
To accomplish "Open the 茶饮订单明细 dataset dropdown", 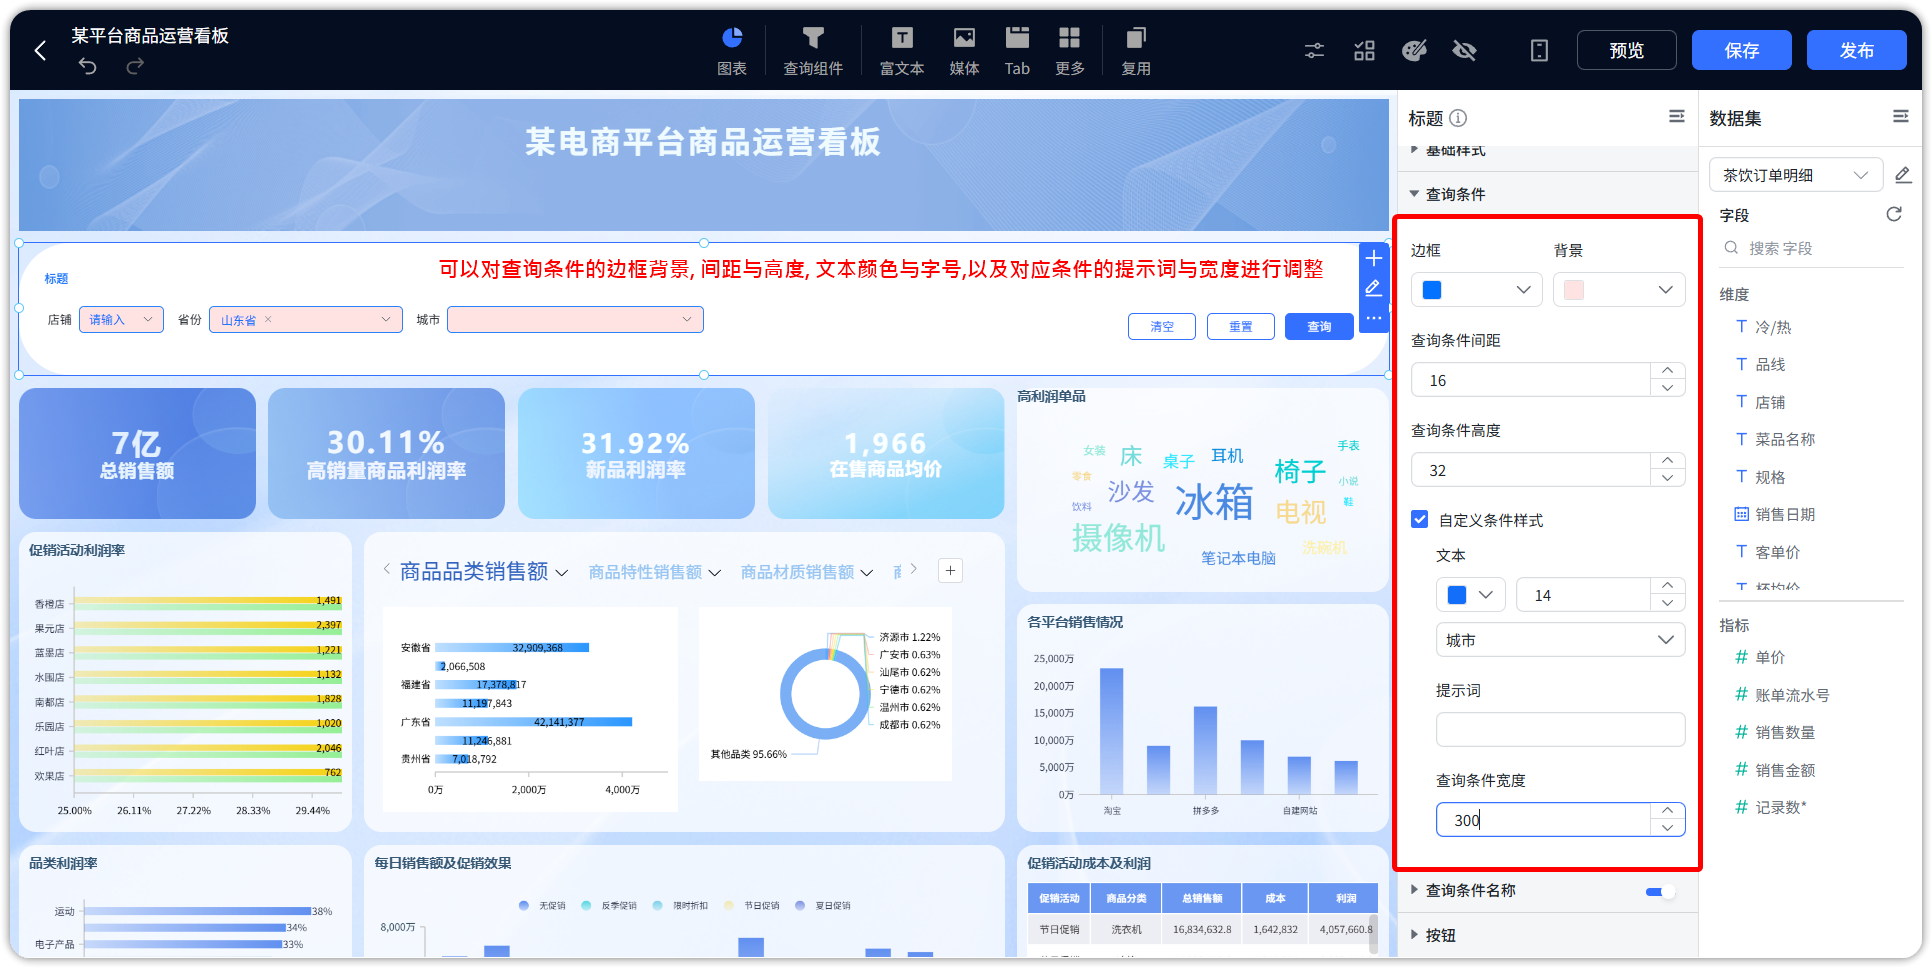I will click(1796, 175).
